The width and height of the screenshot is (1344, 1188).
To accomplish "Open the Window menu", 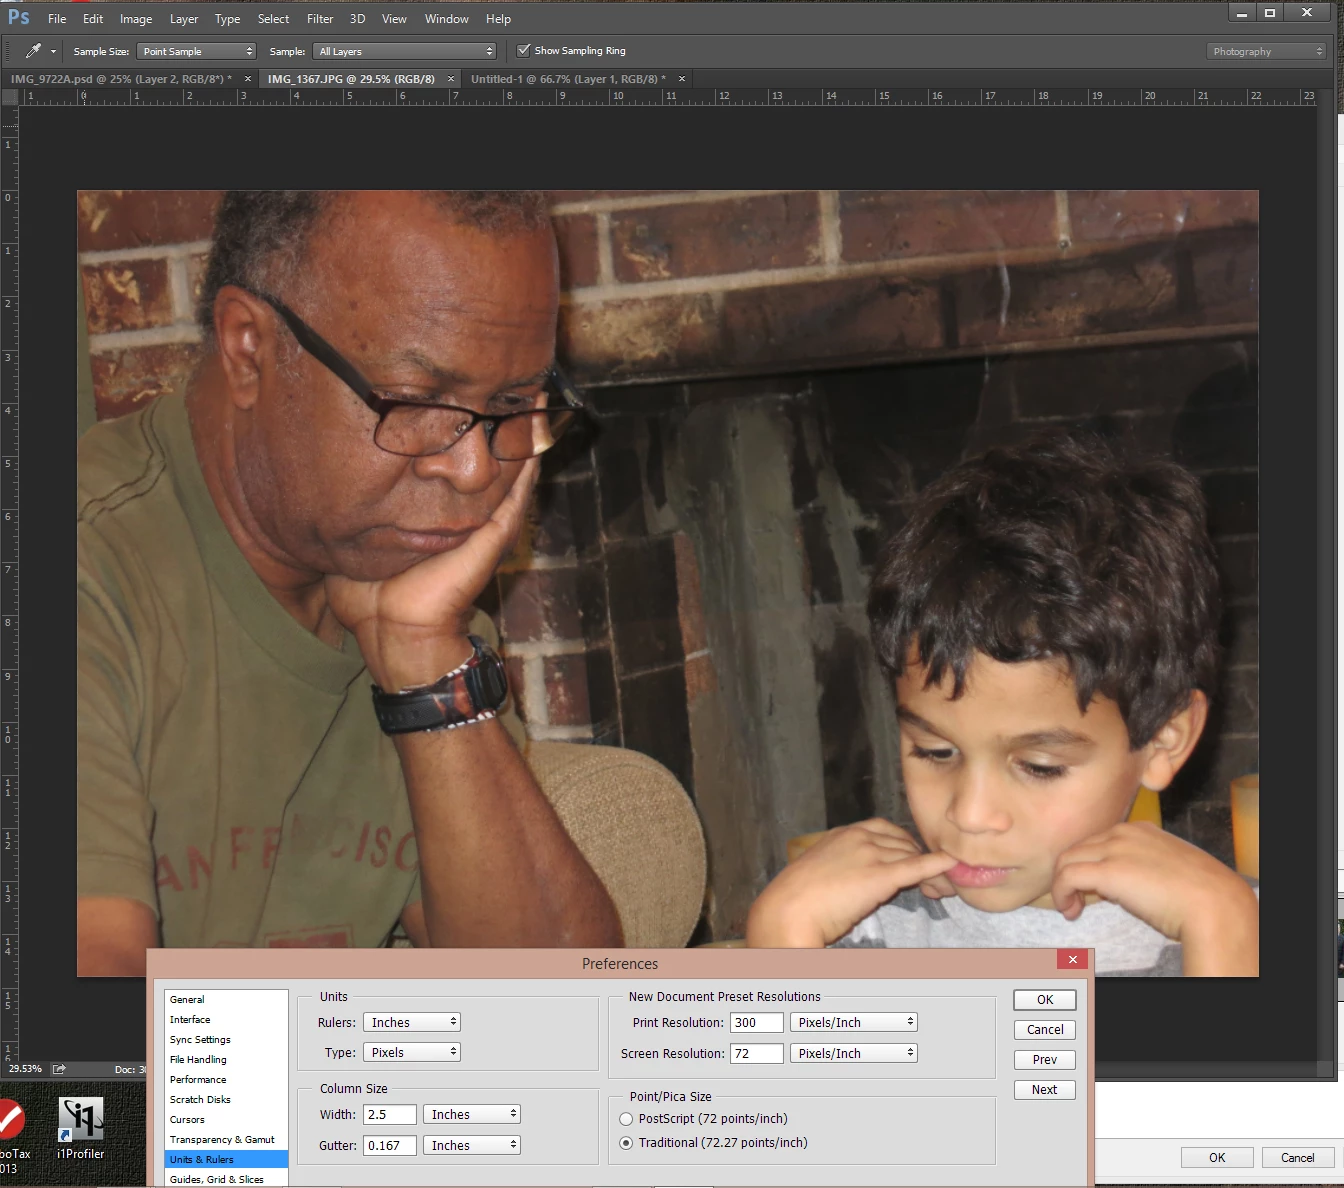I will (446, 19).
